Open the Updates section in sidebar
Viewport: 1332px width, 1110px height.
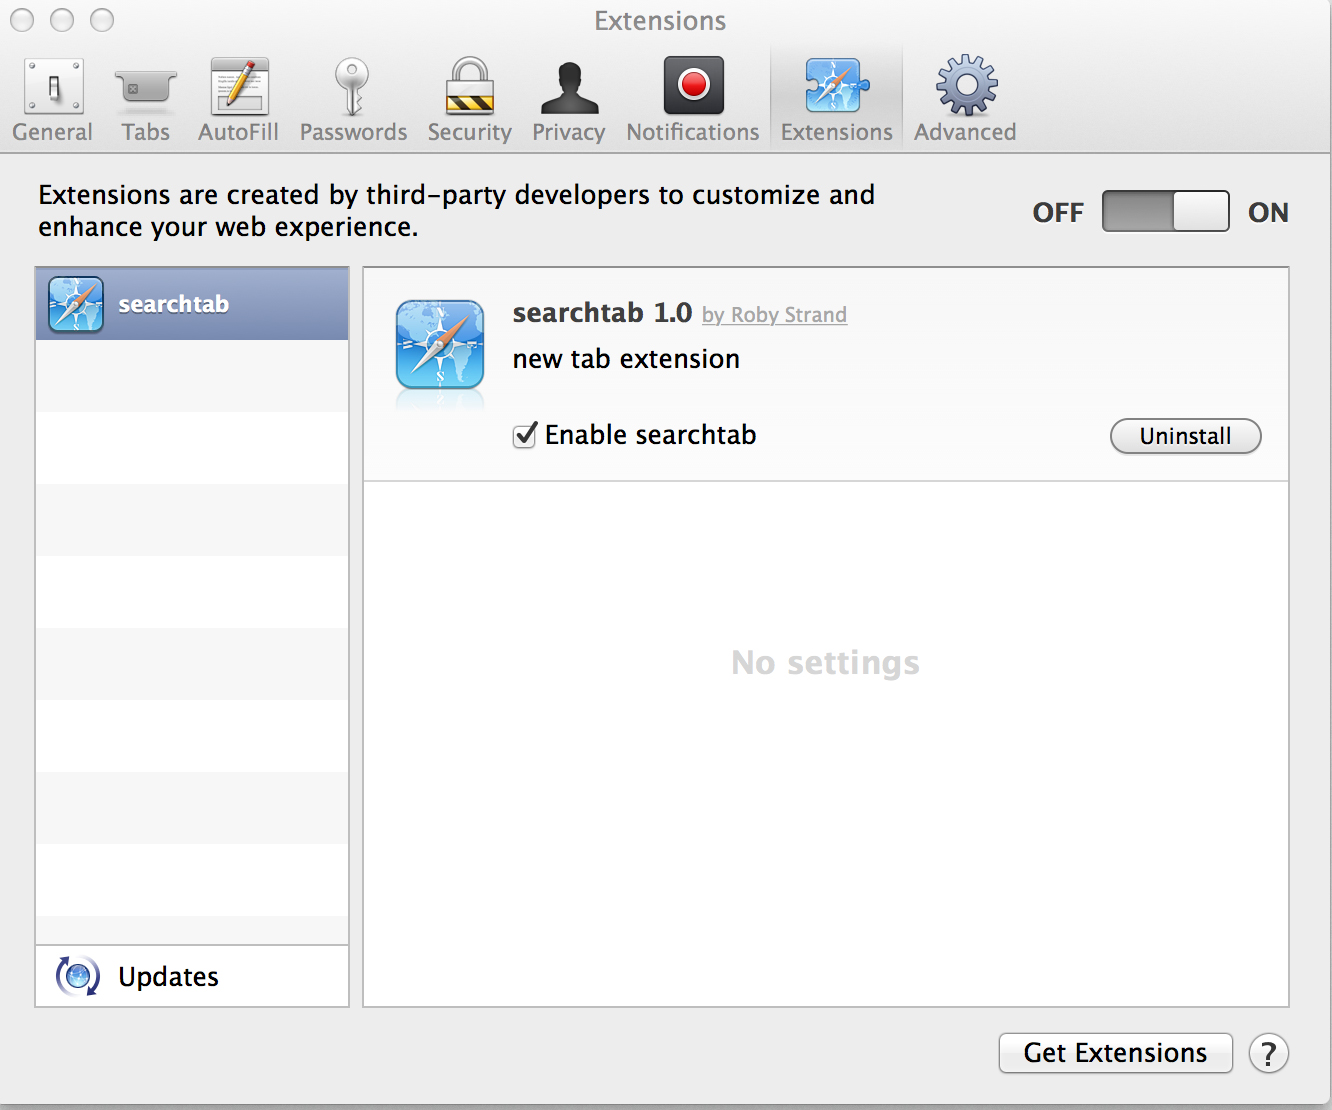tap(168, 977)
